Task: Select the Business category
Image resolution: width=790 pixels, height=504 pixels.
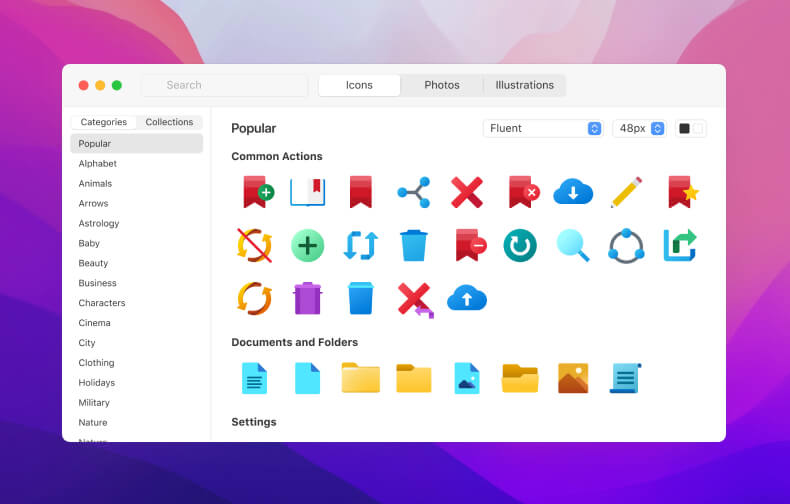Action: point(97,283)
